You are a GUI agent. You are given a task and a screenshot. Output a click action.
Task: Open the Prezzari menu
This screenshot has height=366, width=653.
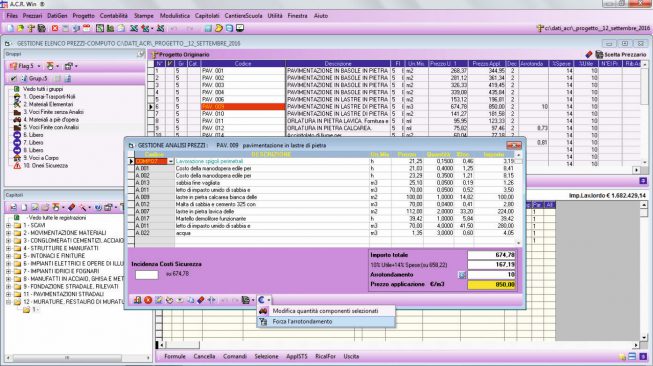coord(32,16)
